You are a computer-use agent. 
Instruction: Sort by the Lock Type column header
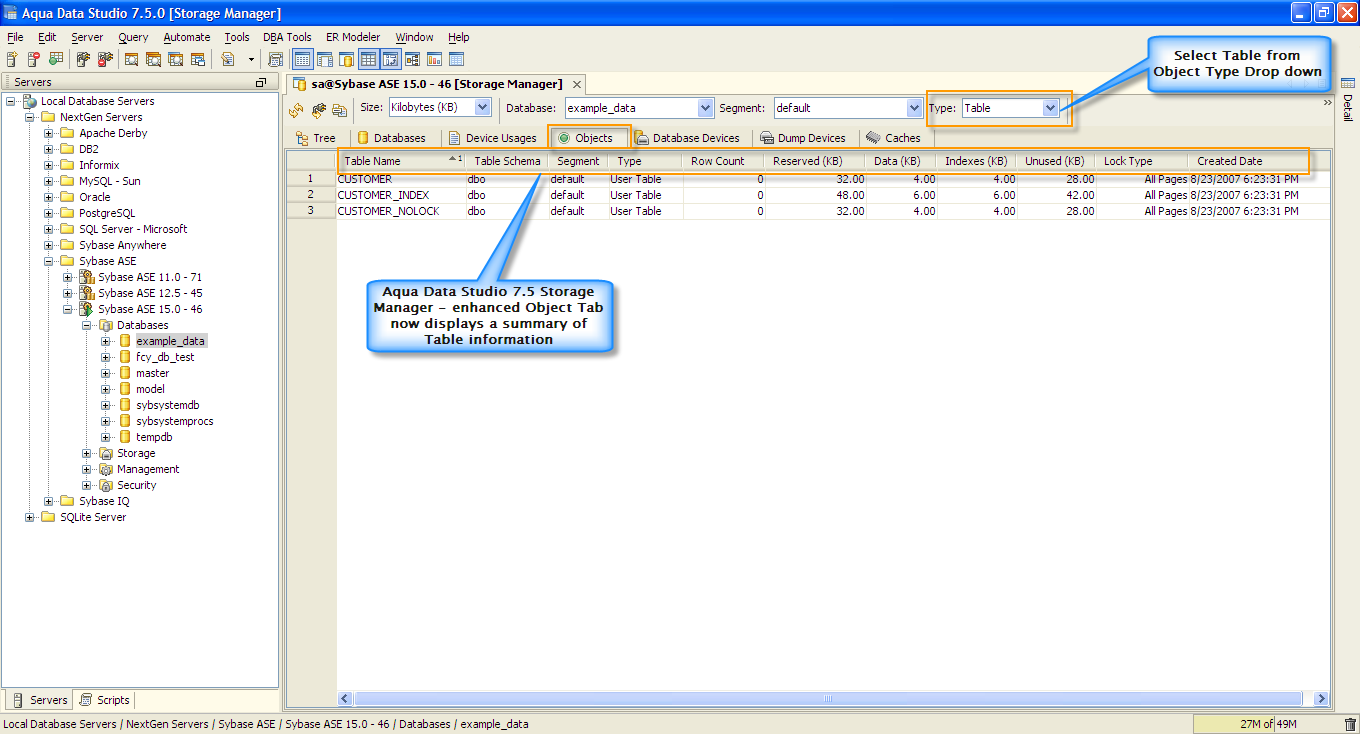[1142, 161]
